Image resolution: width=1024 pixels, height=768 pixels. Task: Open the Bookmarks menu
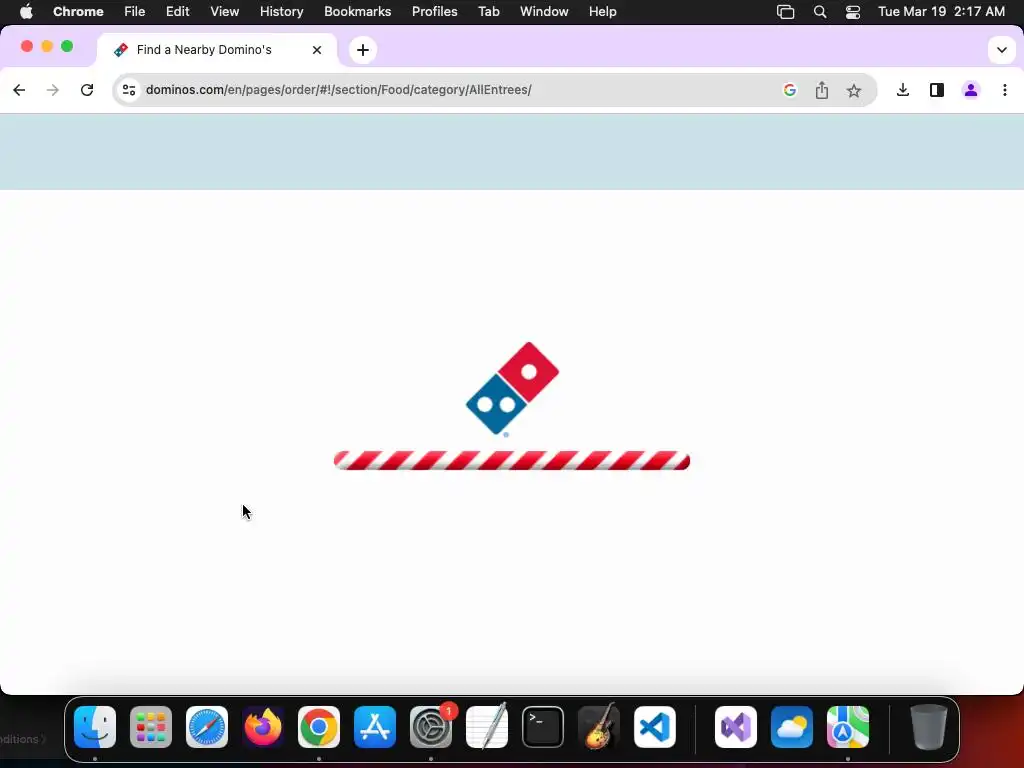(357, 12)
